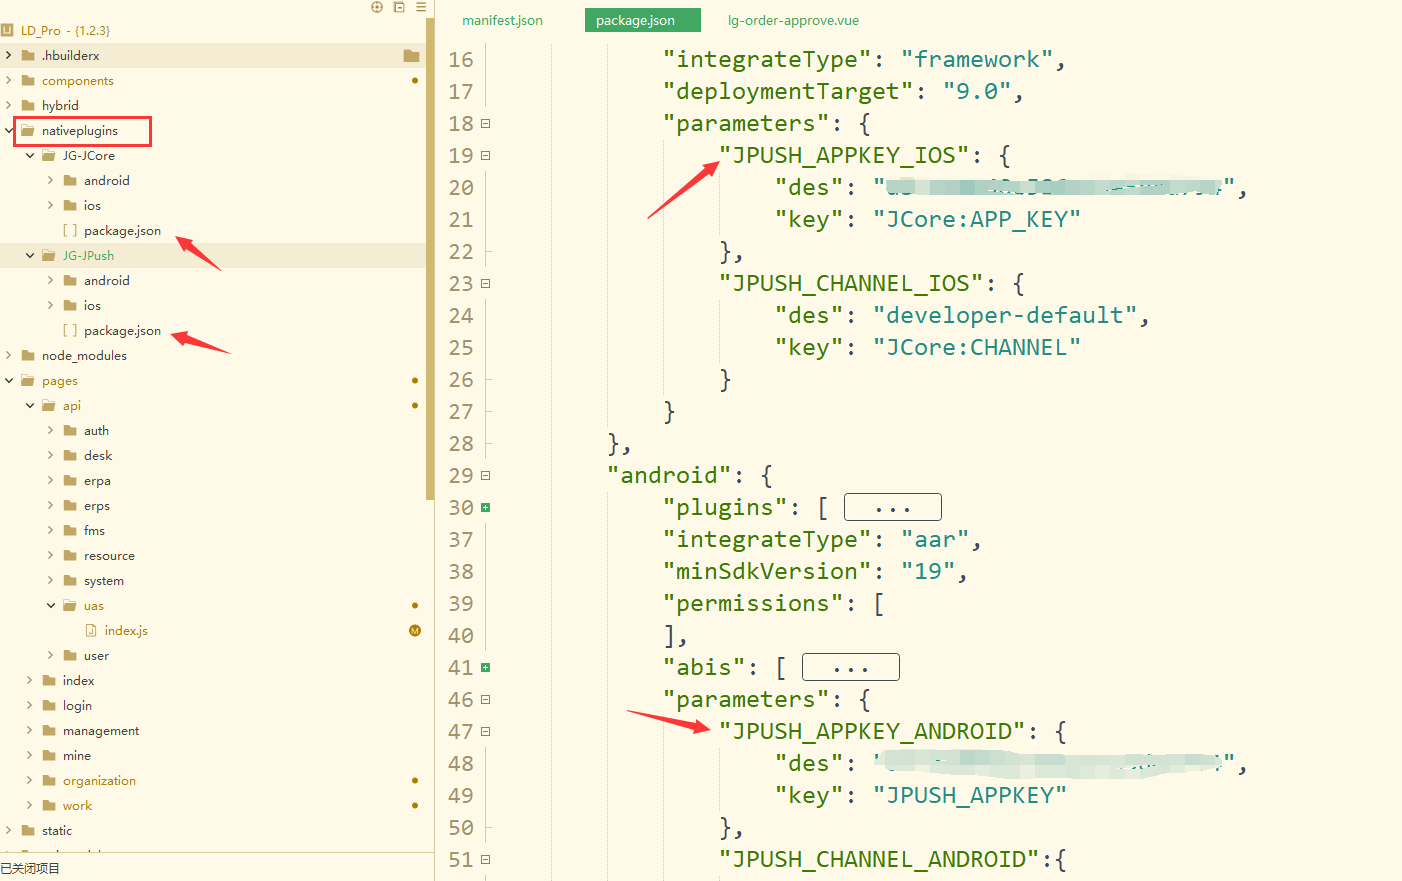Click the folder icon beside organization
This screenshot has width=1402, height=881.
point(49,780)
